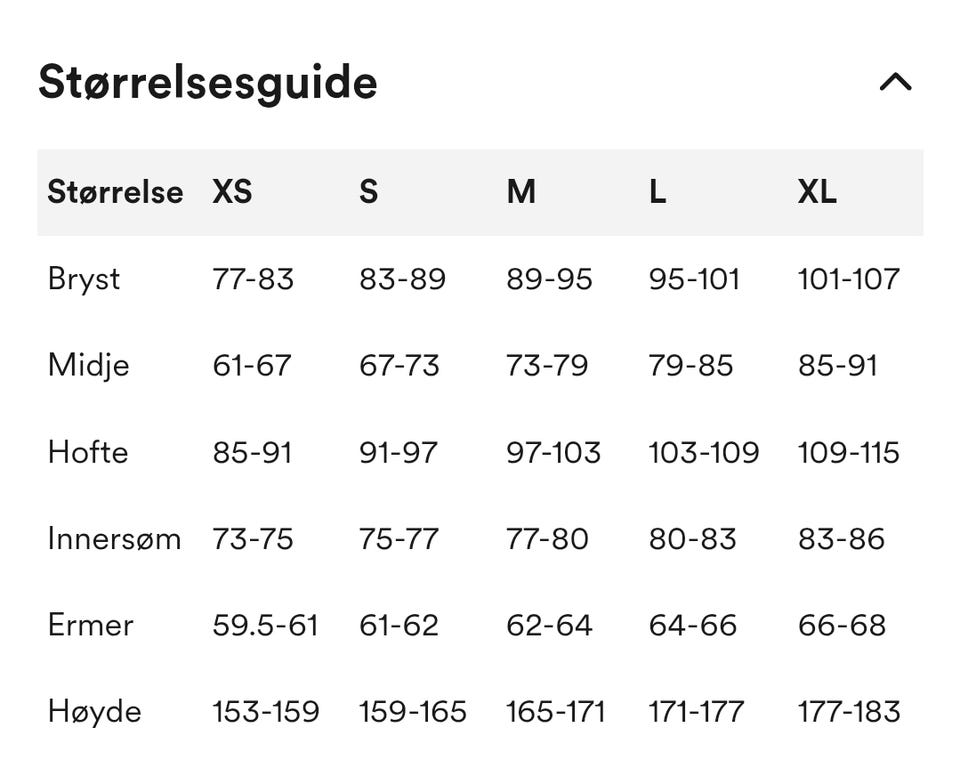
Task: Click the 59.5-61 Ermer value
Action: pyautogui.click(x=265, y=625)
